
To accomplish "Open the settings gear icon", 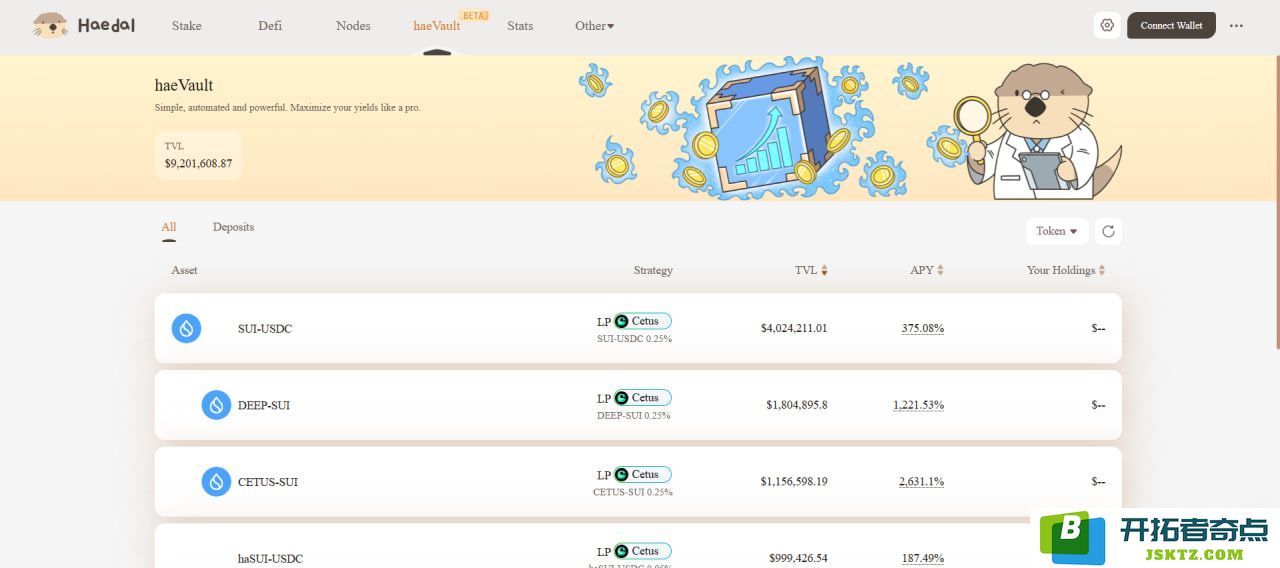I will 1106,25.
